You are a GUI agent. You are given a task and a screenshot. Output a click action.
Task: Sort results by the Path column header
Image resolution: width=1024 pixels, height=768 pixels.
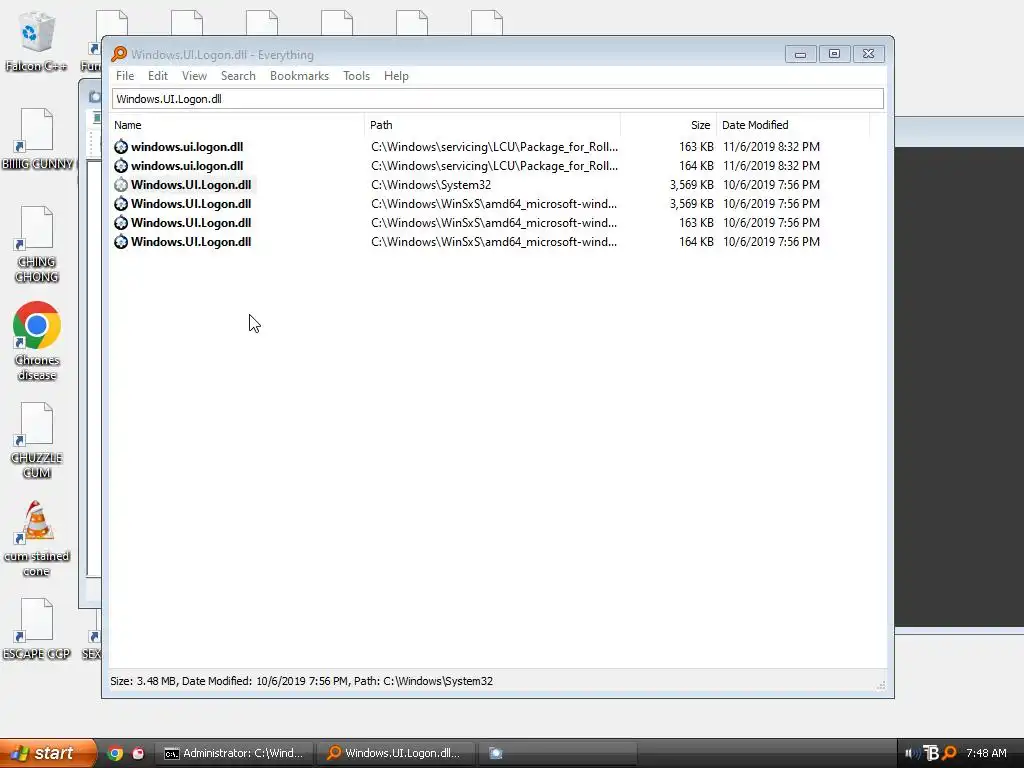pos(492,125)
